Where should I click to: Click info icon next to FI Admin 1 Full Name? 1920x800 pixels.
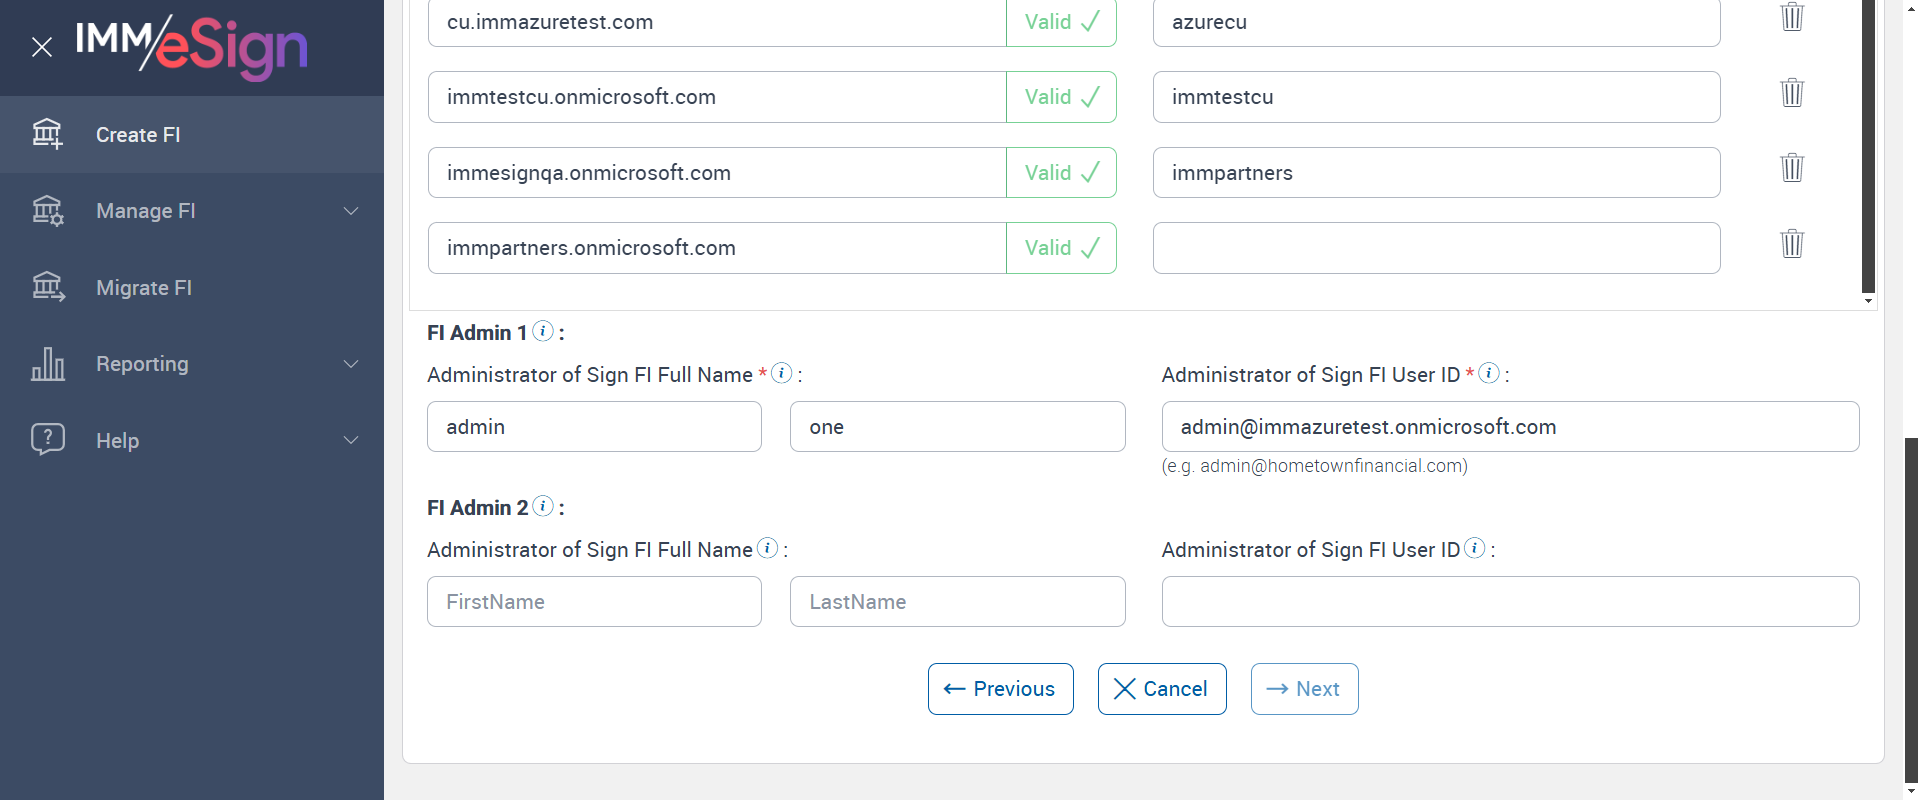782,373
